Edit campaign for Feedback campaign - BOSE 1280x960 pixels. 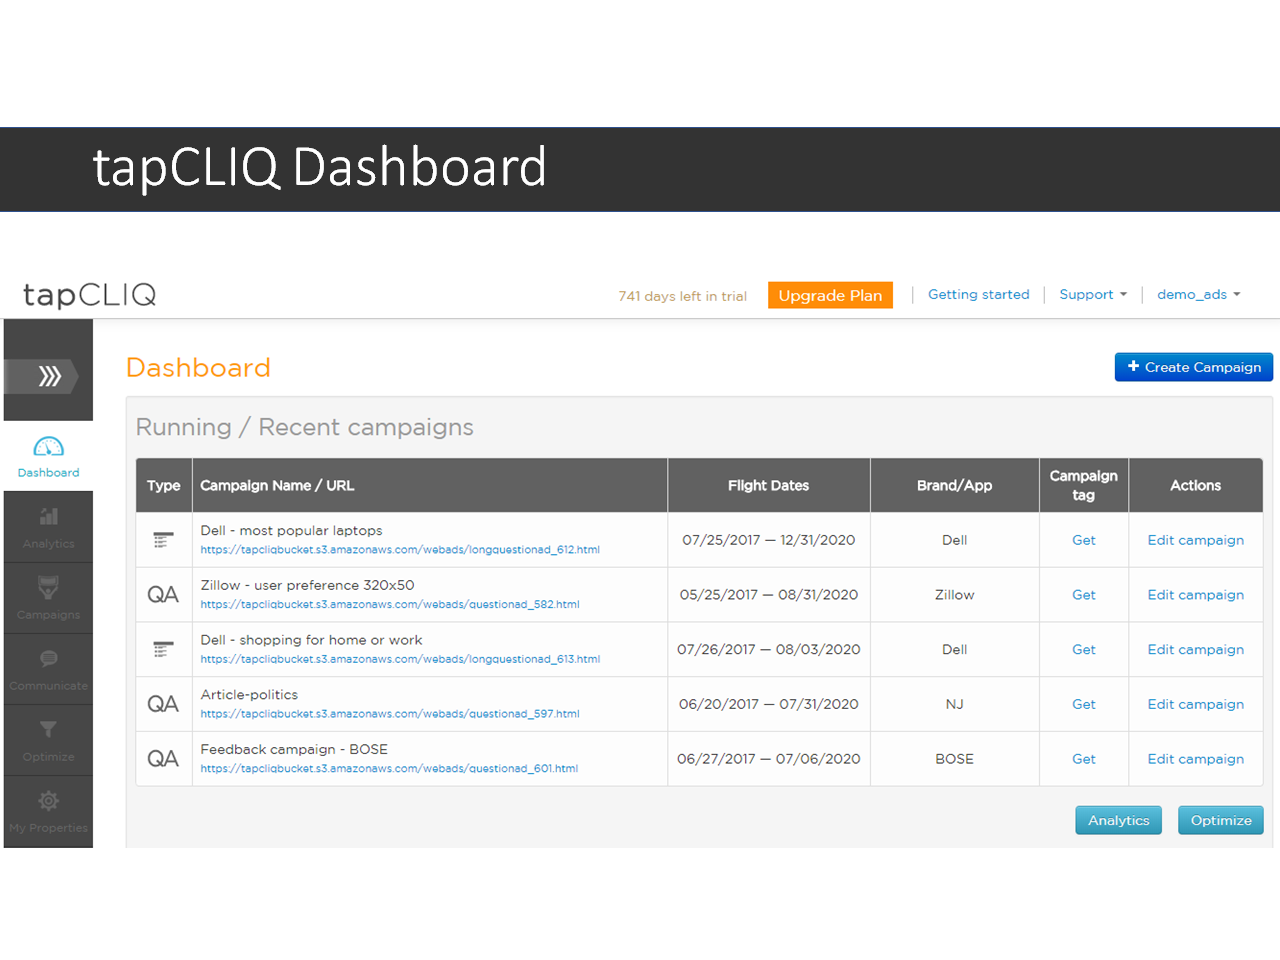[x=1195, y=758]
